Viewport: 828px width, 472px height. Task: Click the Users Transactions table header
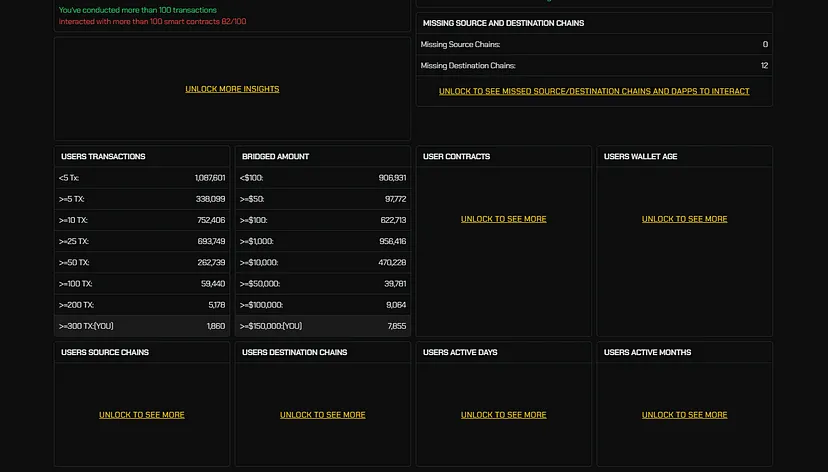tap(142, 156)
